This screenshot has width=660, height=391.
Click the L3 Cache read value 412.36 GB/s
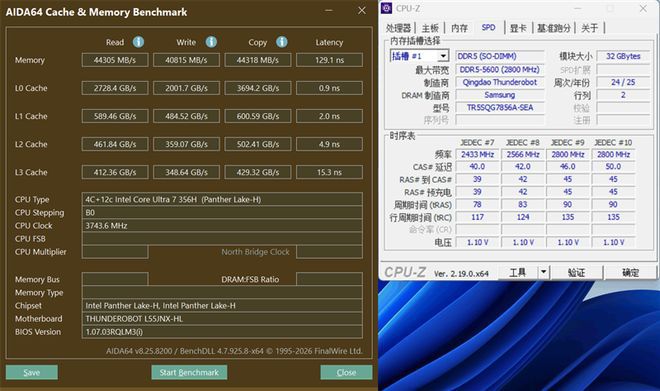coord(115,172)
